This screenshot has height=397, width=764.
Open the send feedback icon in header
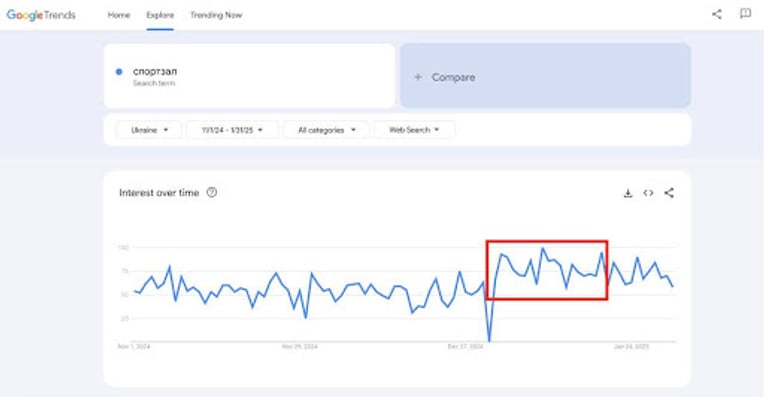745,14
